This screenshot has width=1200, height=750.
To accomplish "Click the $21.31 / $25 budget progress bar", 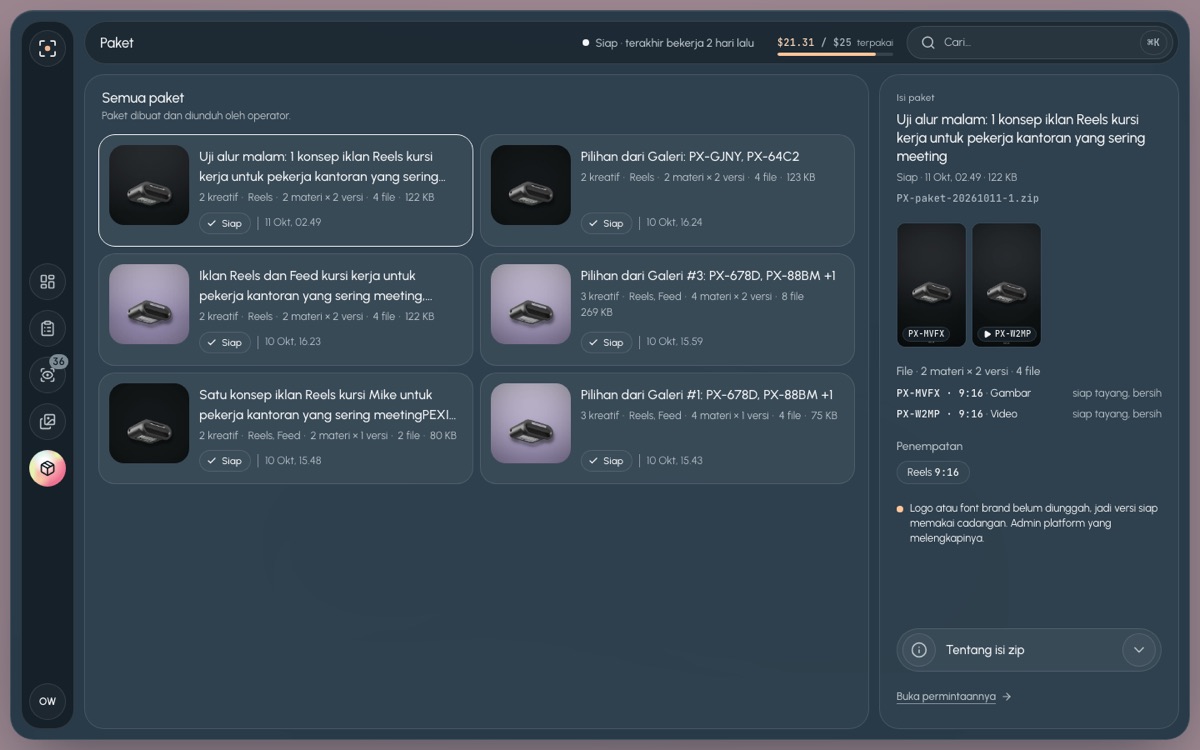I will (835, 54).
